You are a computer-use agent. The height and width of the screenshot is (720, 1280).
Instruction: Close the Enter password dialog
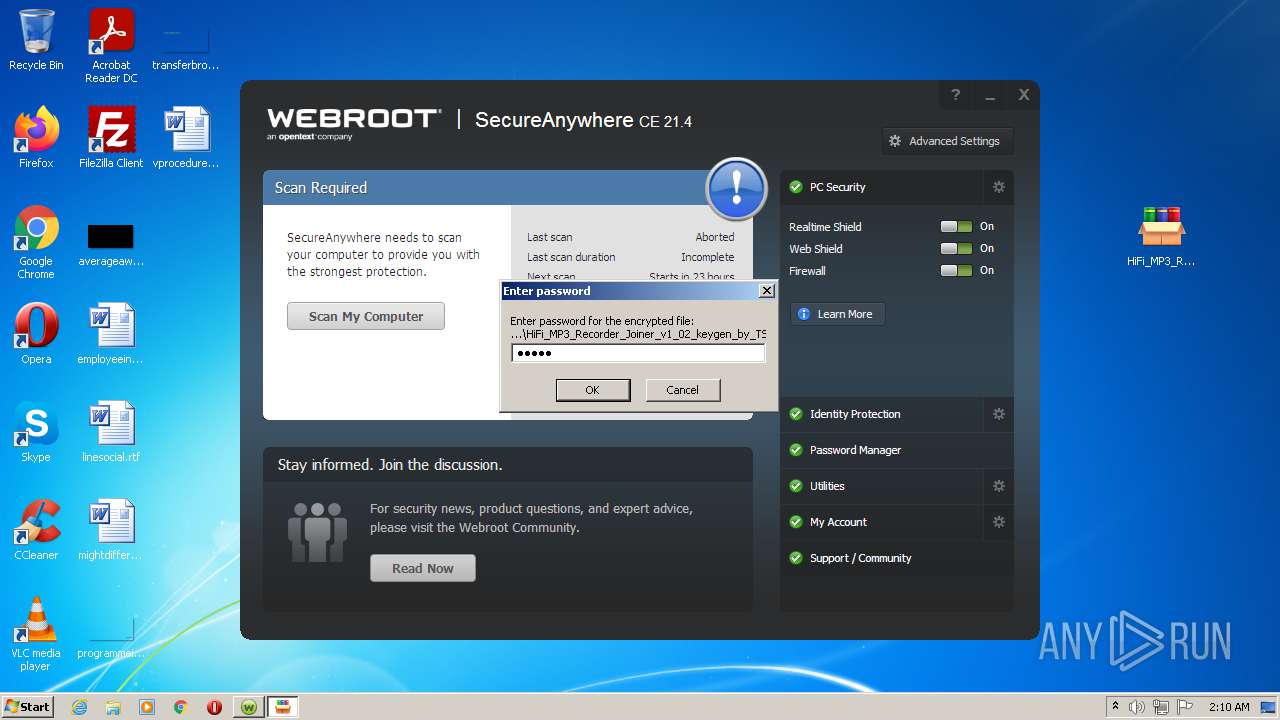767,291
